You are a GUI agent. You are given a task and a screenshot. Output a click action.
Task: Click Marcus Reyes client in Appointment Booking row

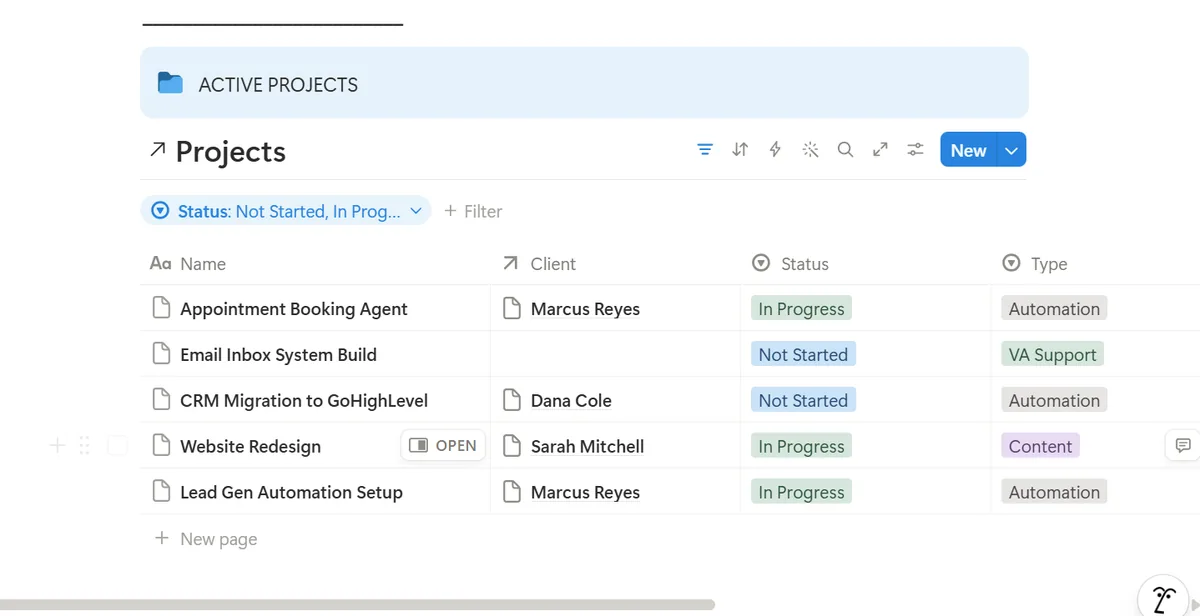click(585, 309)
